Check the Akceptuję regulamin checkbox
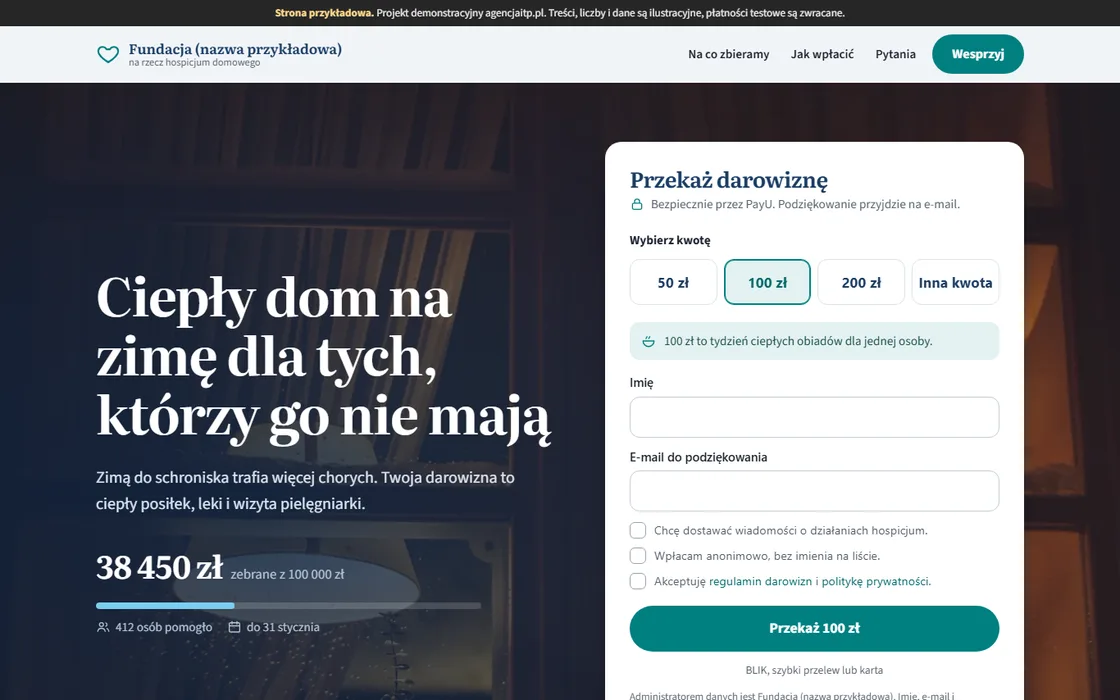 (x=638, y=581)
